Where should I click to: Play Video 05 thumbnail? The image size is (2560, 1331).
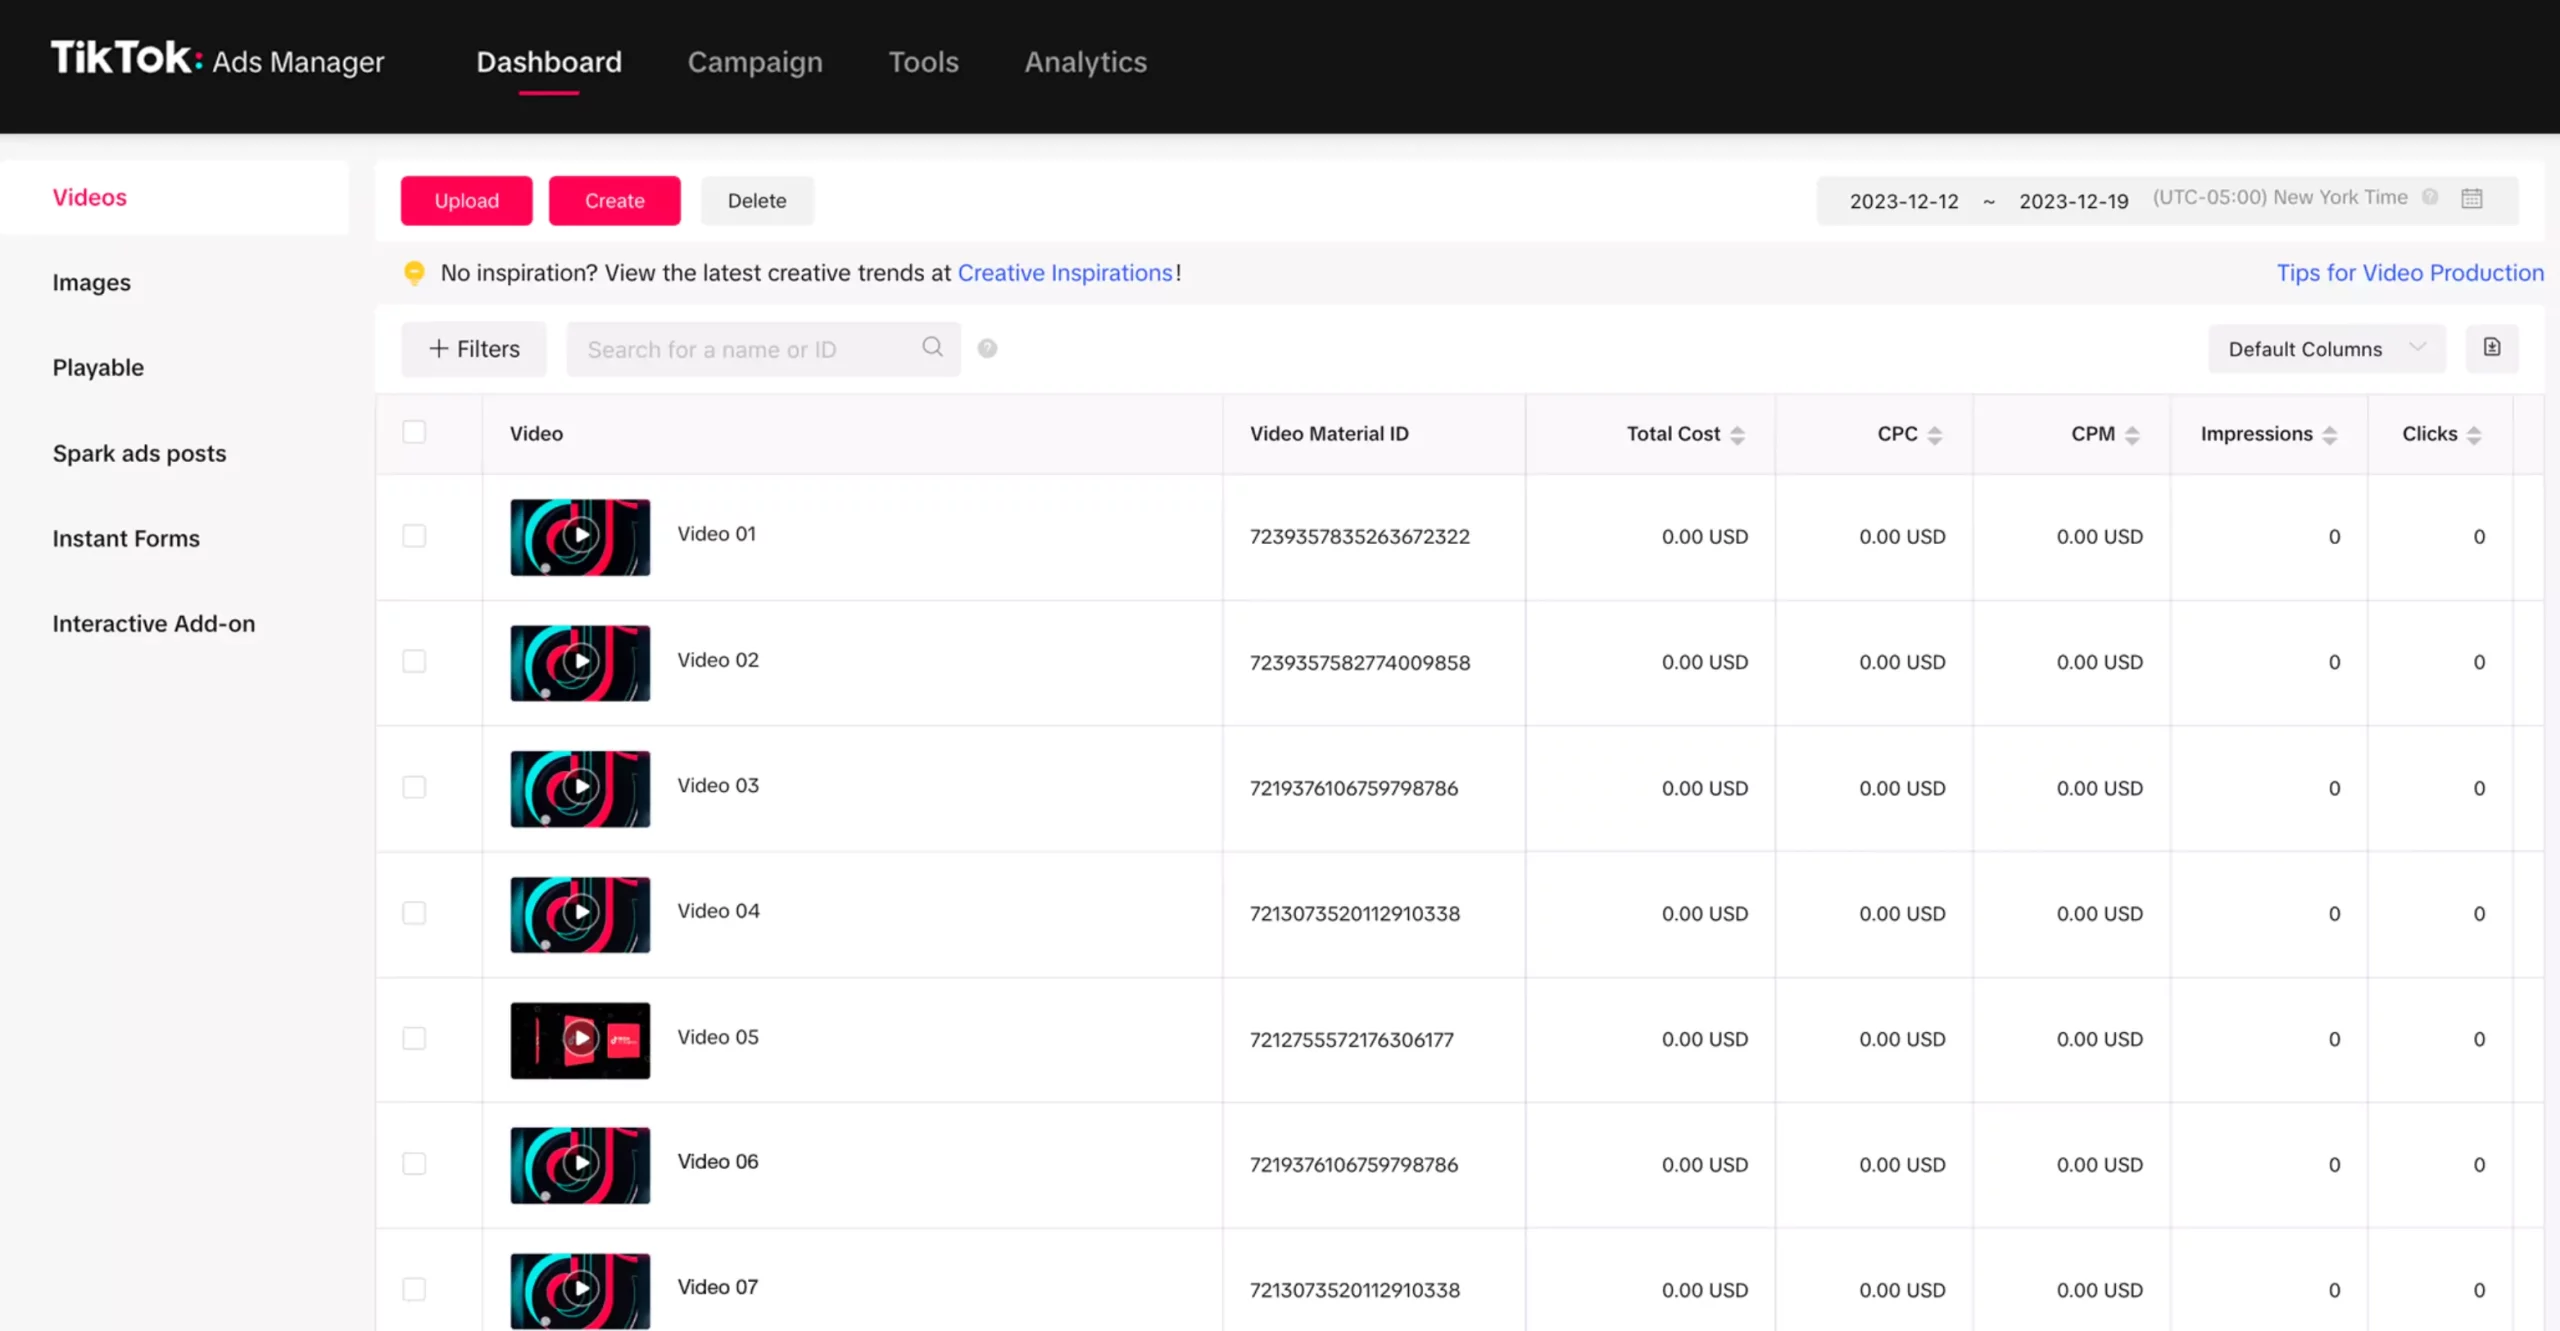(x=580, y=1039)
